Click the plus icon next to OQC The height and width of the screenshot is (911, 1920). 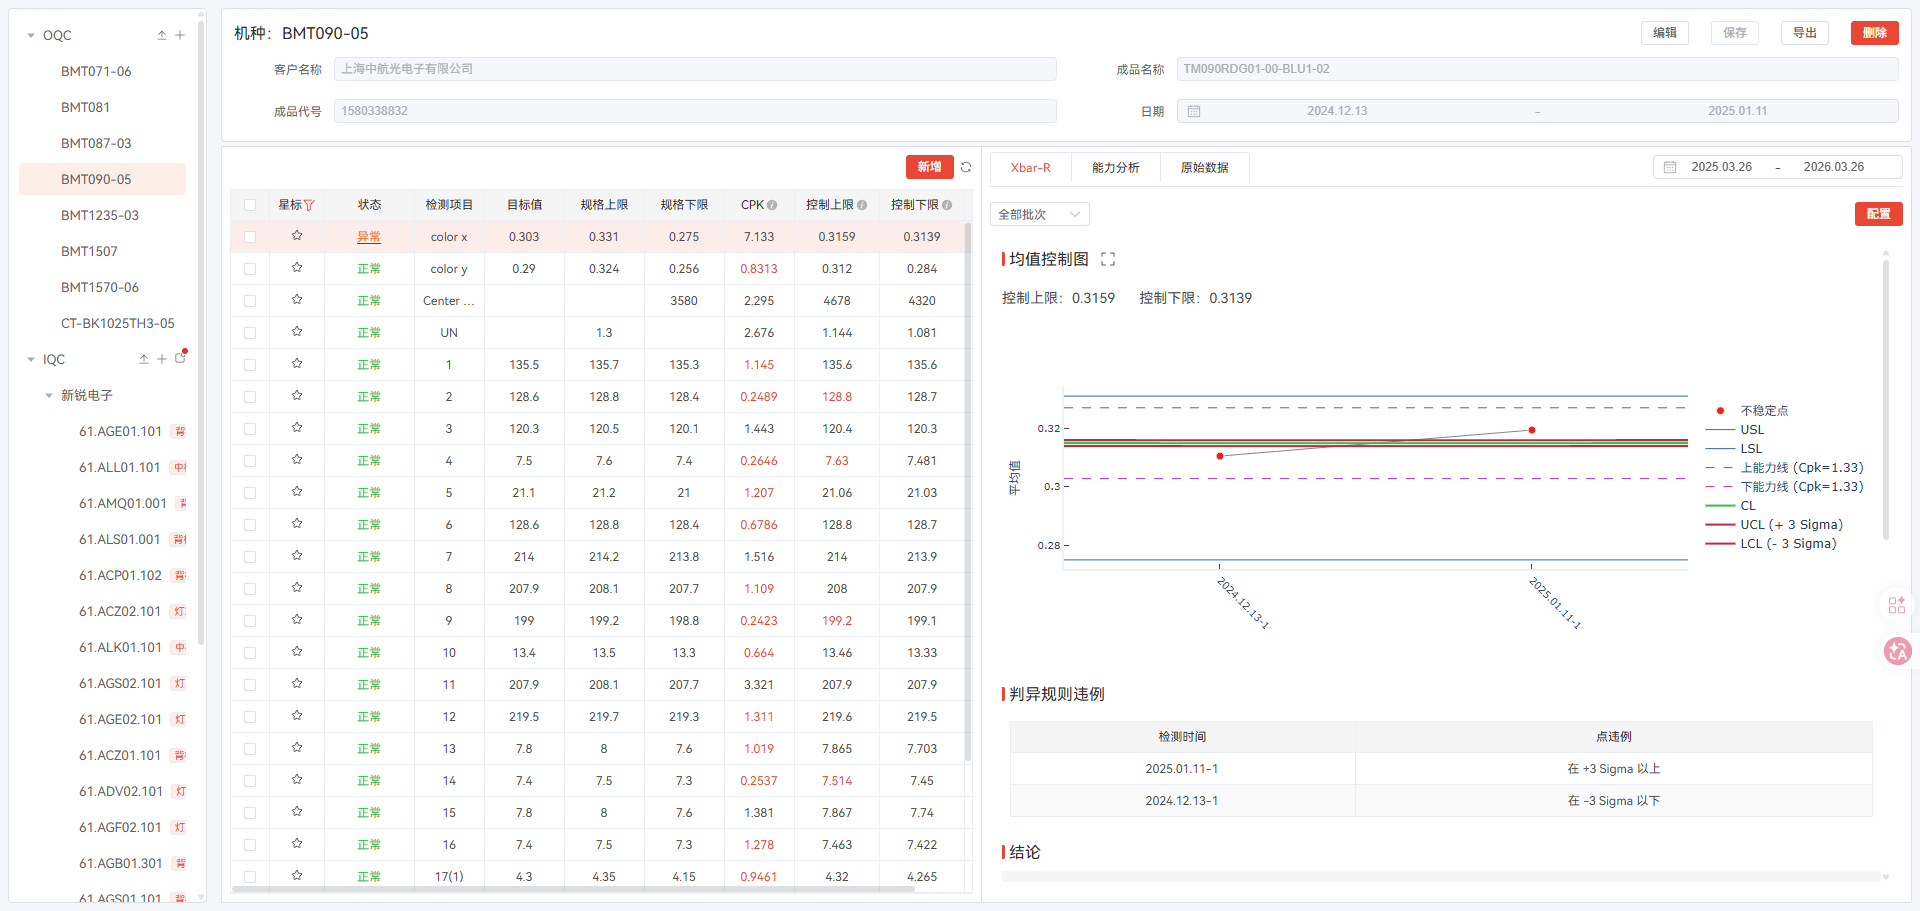[x=180, y=35]
